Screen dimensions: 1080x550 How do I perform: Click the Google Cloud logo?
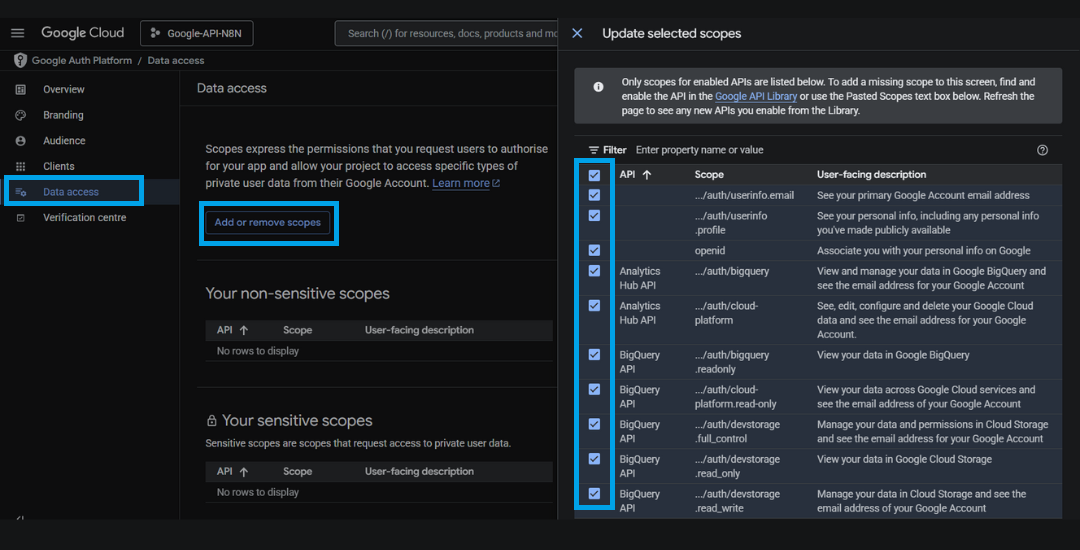point(83,32)
